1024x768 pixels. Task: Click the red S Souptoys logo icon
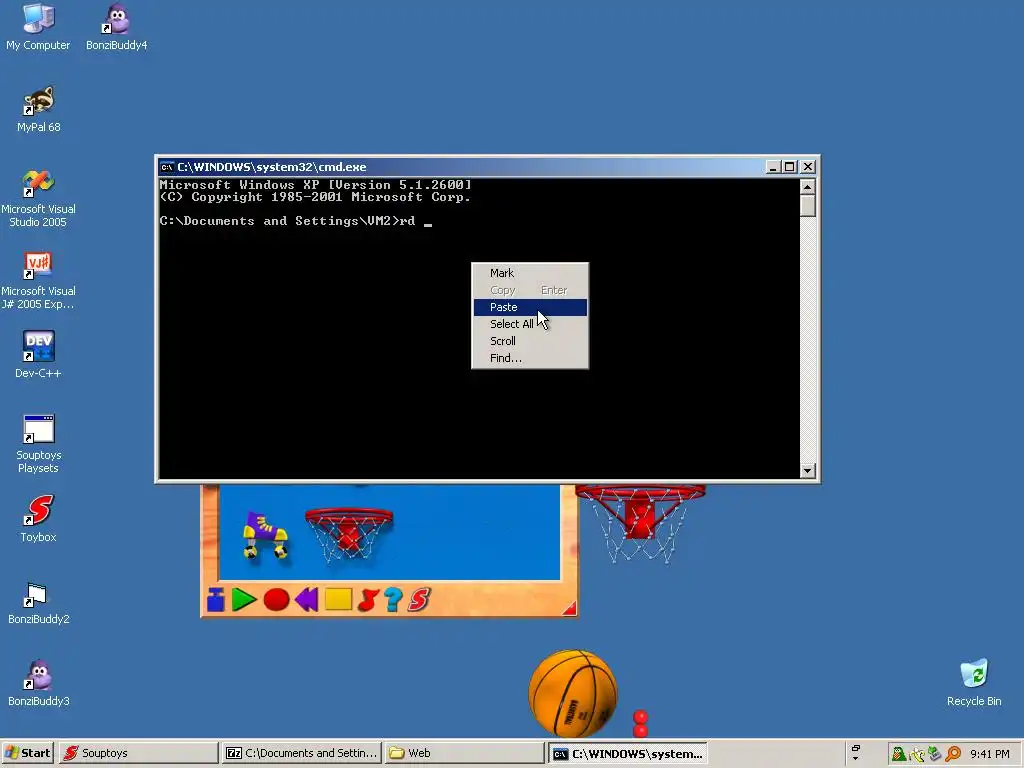pos(419,600)
